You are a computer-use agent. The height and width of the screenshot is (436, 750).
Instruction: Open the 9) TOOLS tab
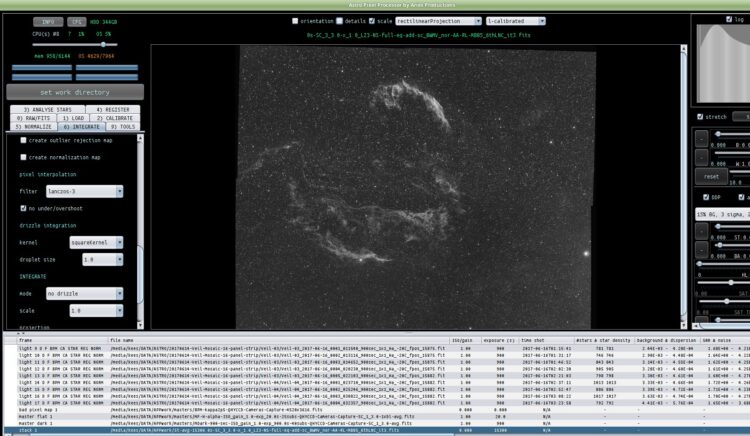(123, 127)
